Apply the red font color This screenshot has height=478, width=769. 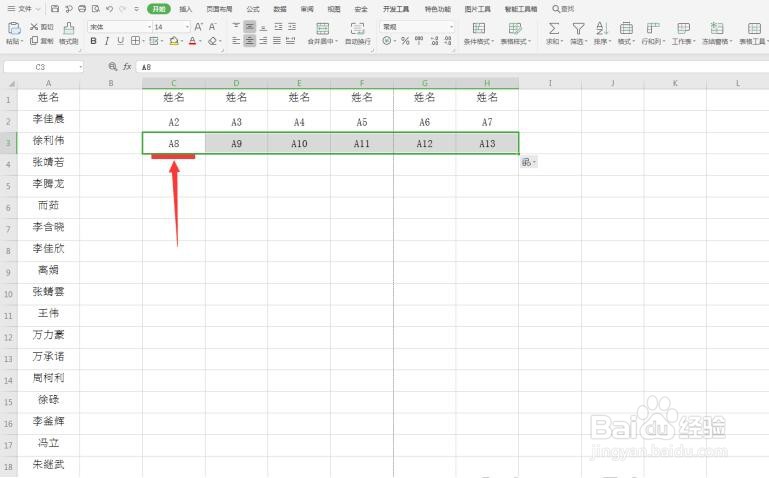(192, 41)
